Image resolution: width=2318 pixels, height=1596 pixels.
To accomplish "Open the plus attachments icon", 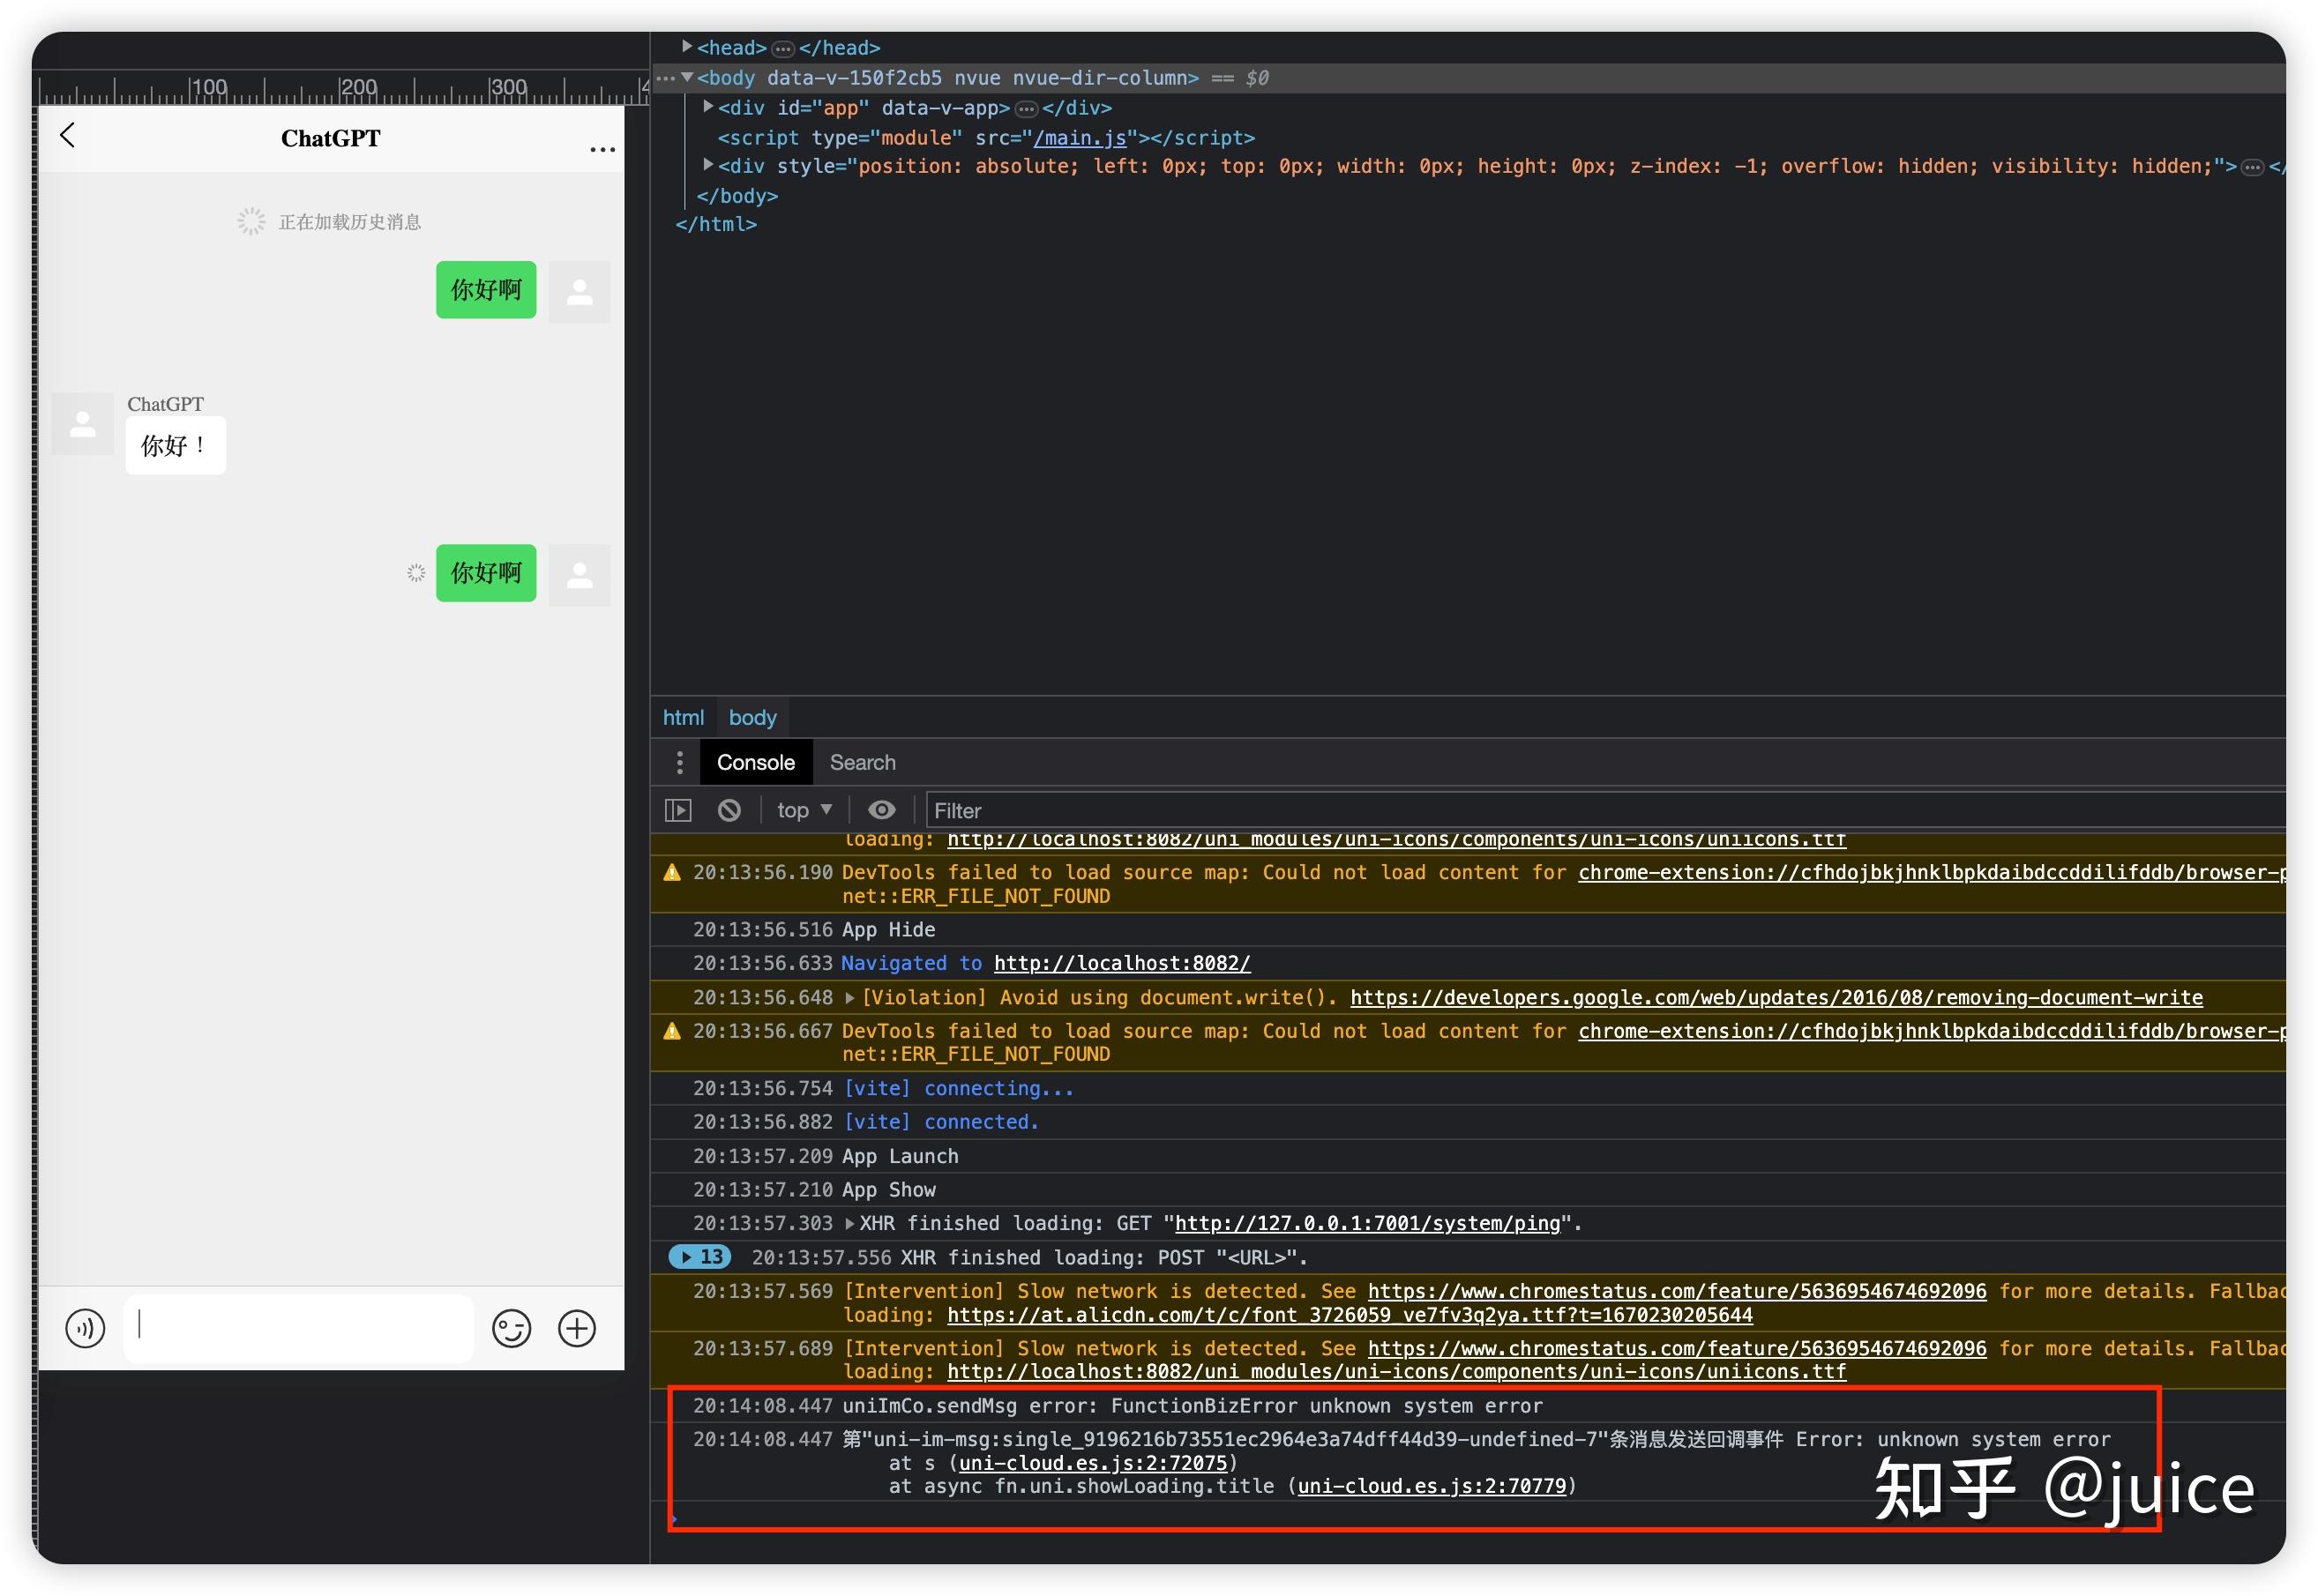I will click(x=577, y=1328).
